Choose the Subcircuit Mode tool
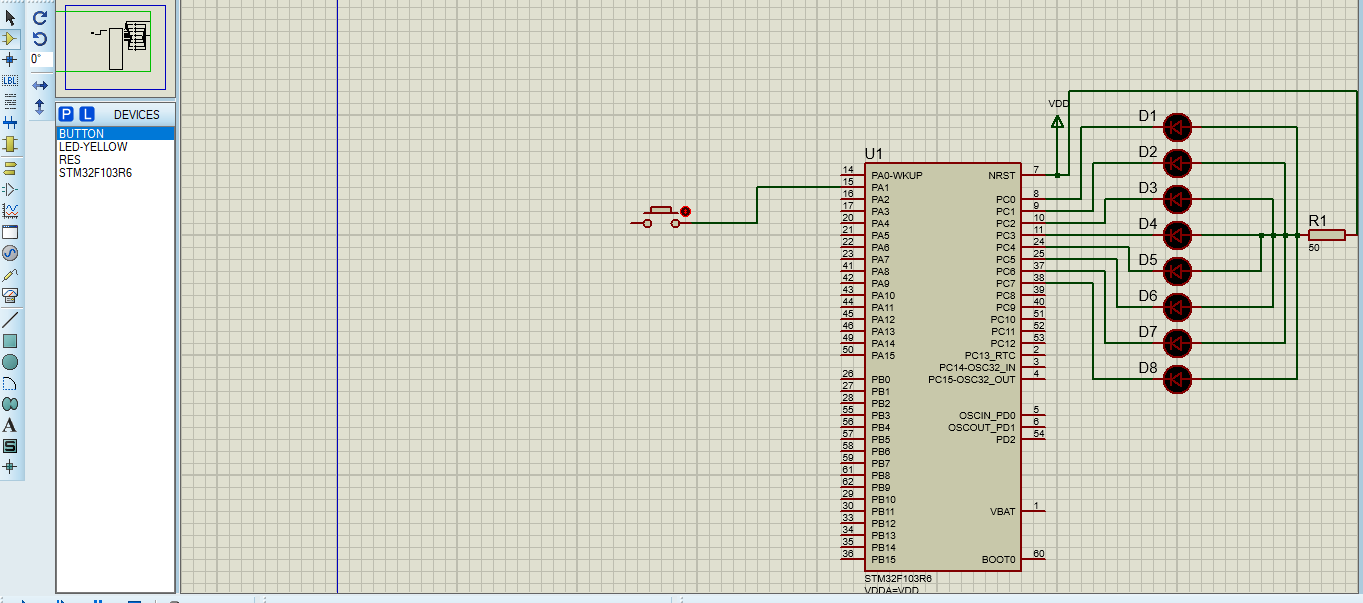Image resolution: width=1363 pixels, height=603 pixels. (10, 145)
